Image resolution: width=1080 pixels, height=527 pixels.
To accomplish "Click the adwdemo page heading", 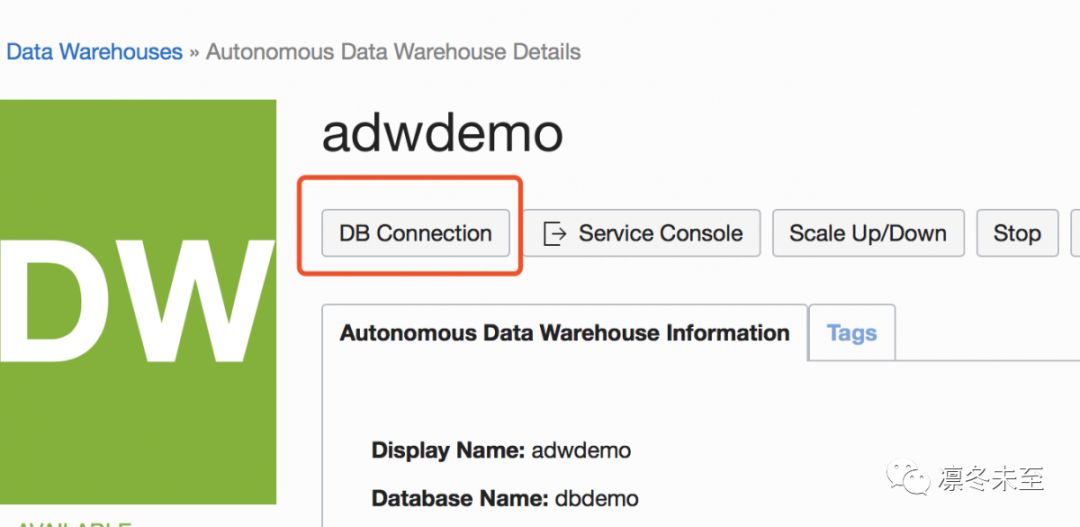I will click(442, 135).
